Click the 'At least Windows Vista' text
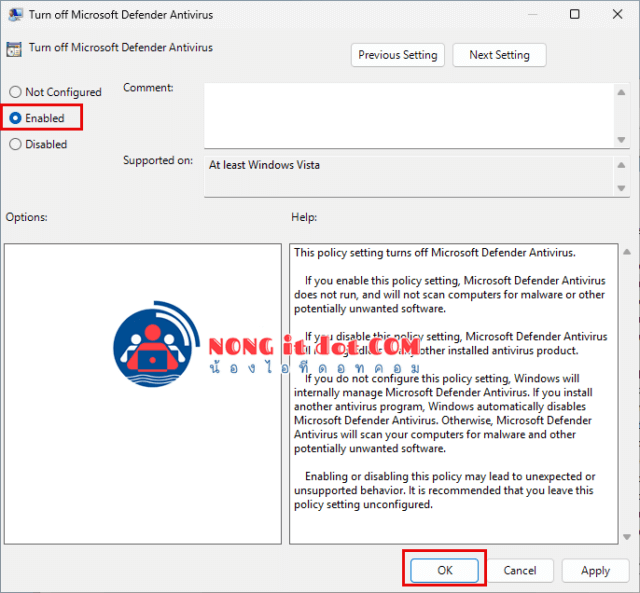The height and width of the screenshot is (593, 640). point(264,165)
